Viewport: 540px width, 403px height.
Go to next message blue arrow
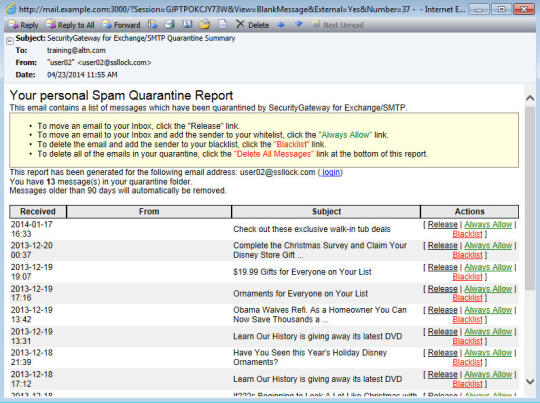click(x=299, y=24)
